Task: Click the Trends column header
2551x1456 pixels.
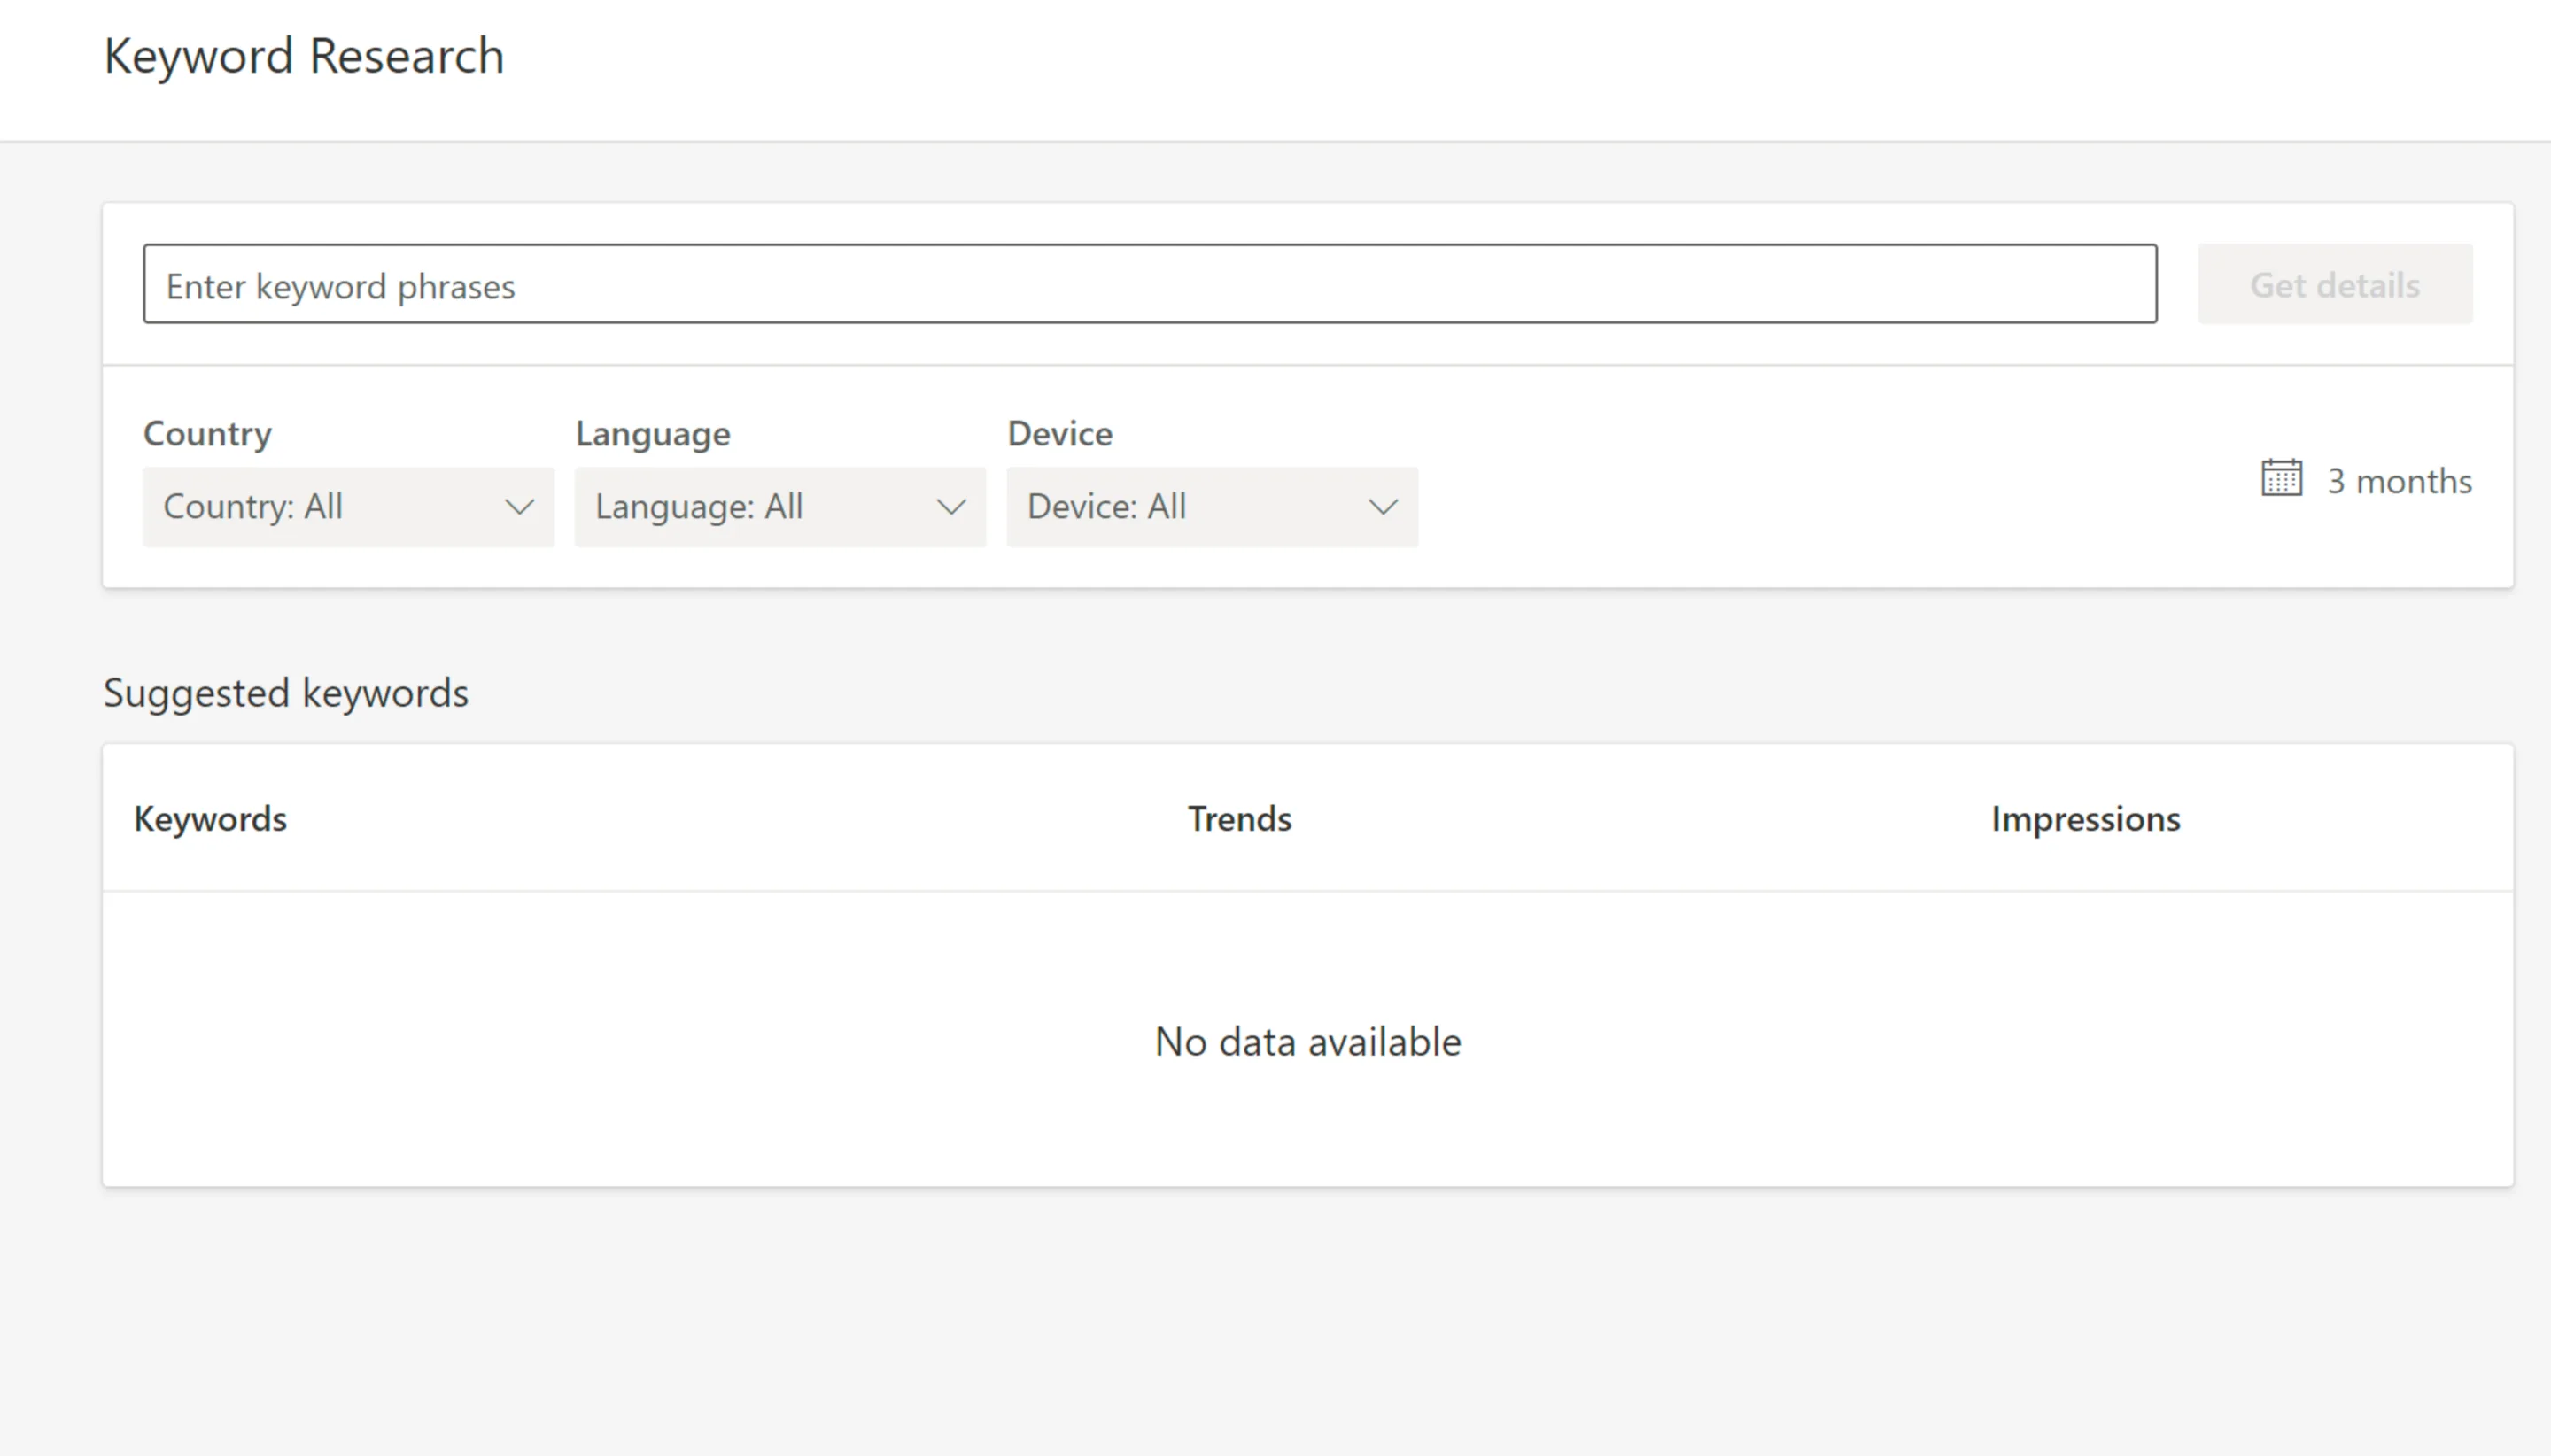Action: tap(1239, 819)
